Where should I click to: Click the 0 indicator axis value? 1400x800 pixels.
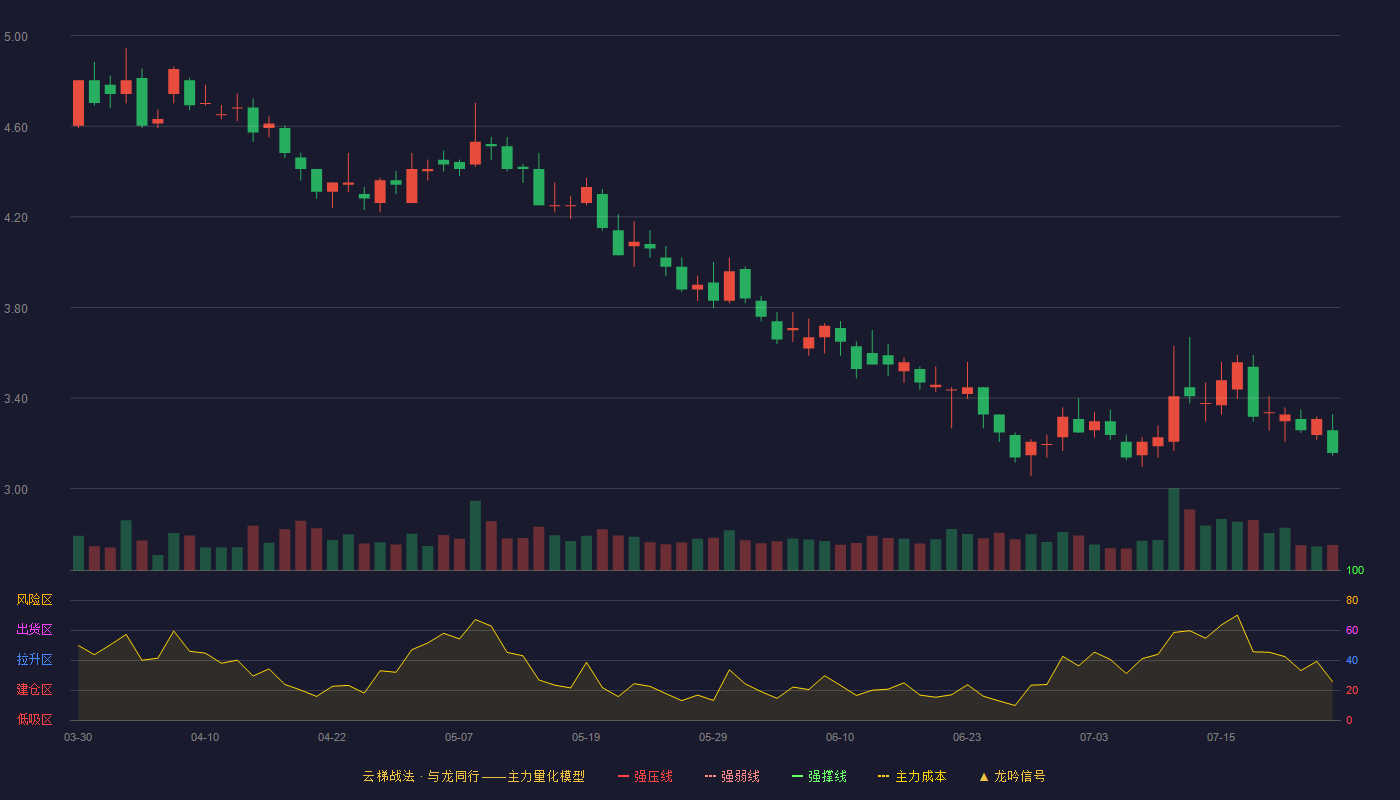(1349, 720)
